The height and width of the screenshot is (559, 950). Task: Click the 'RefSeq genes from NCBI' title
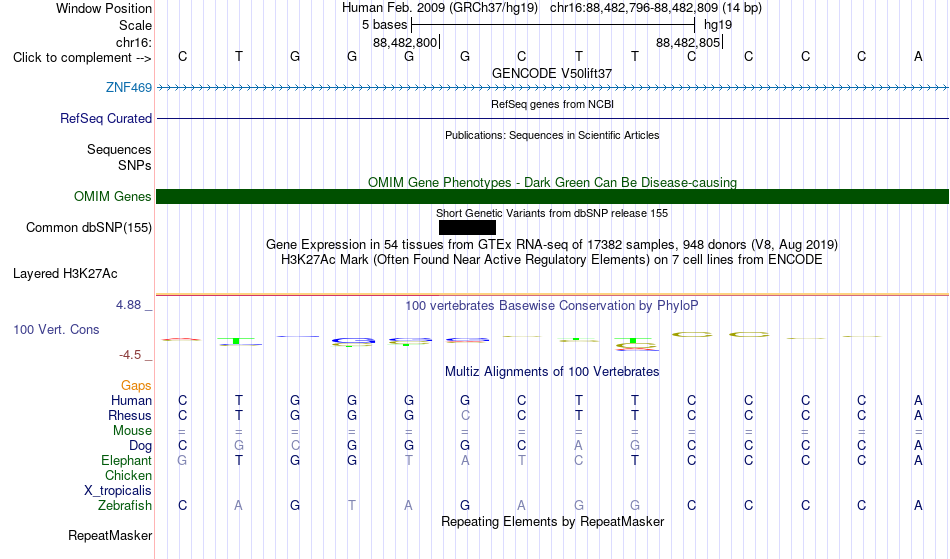click(x=552, y=104)
